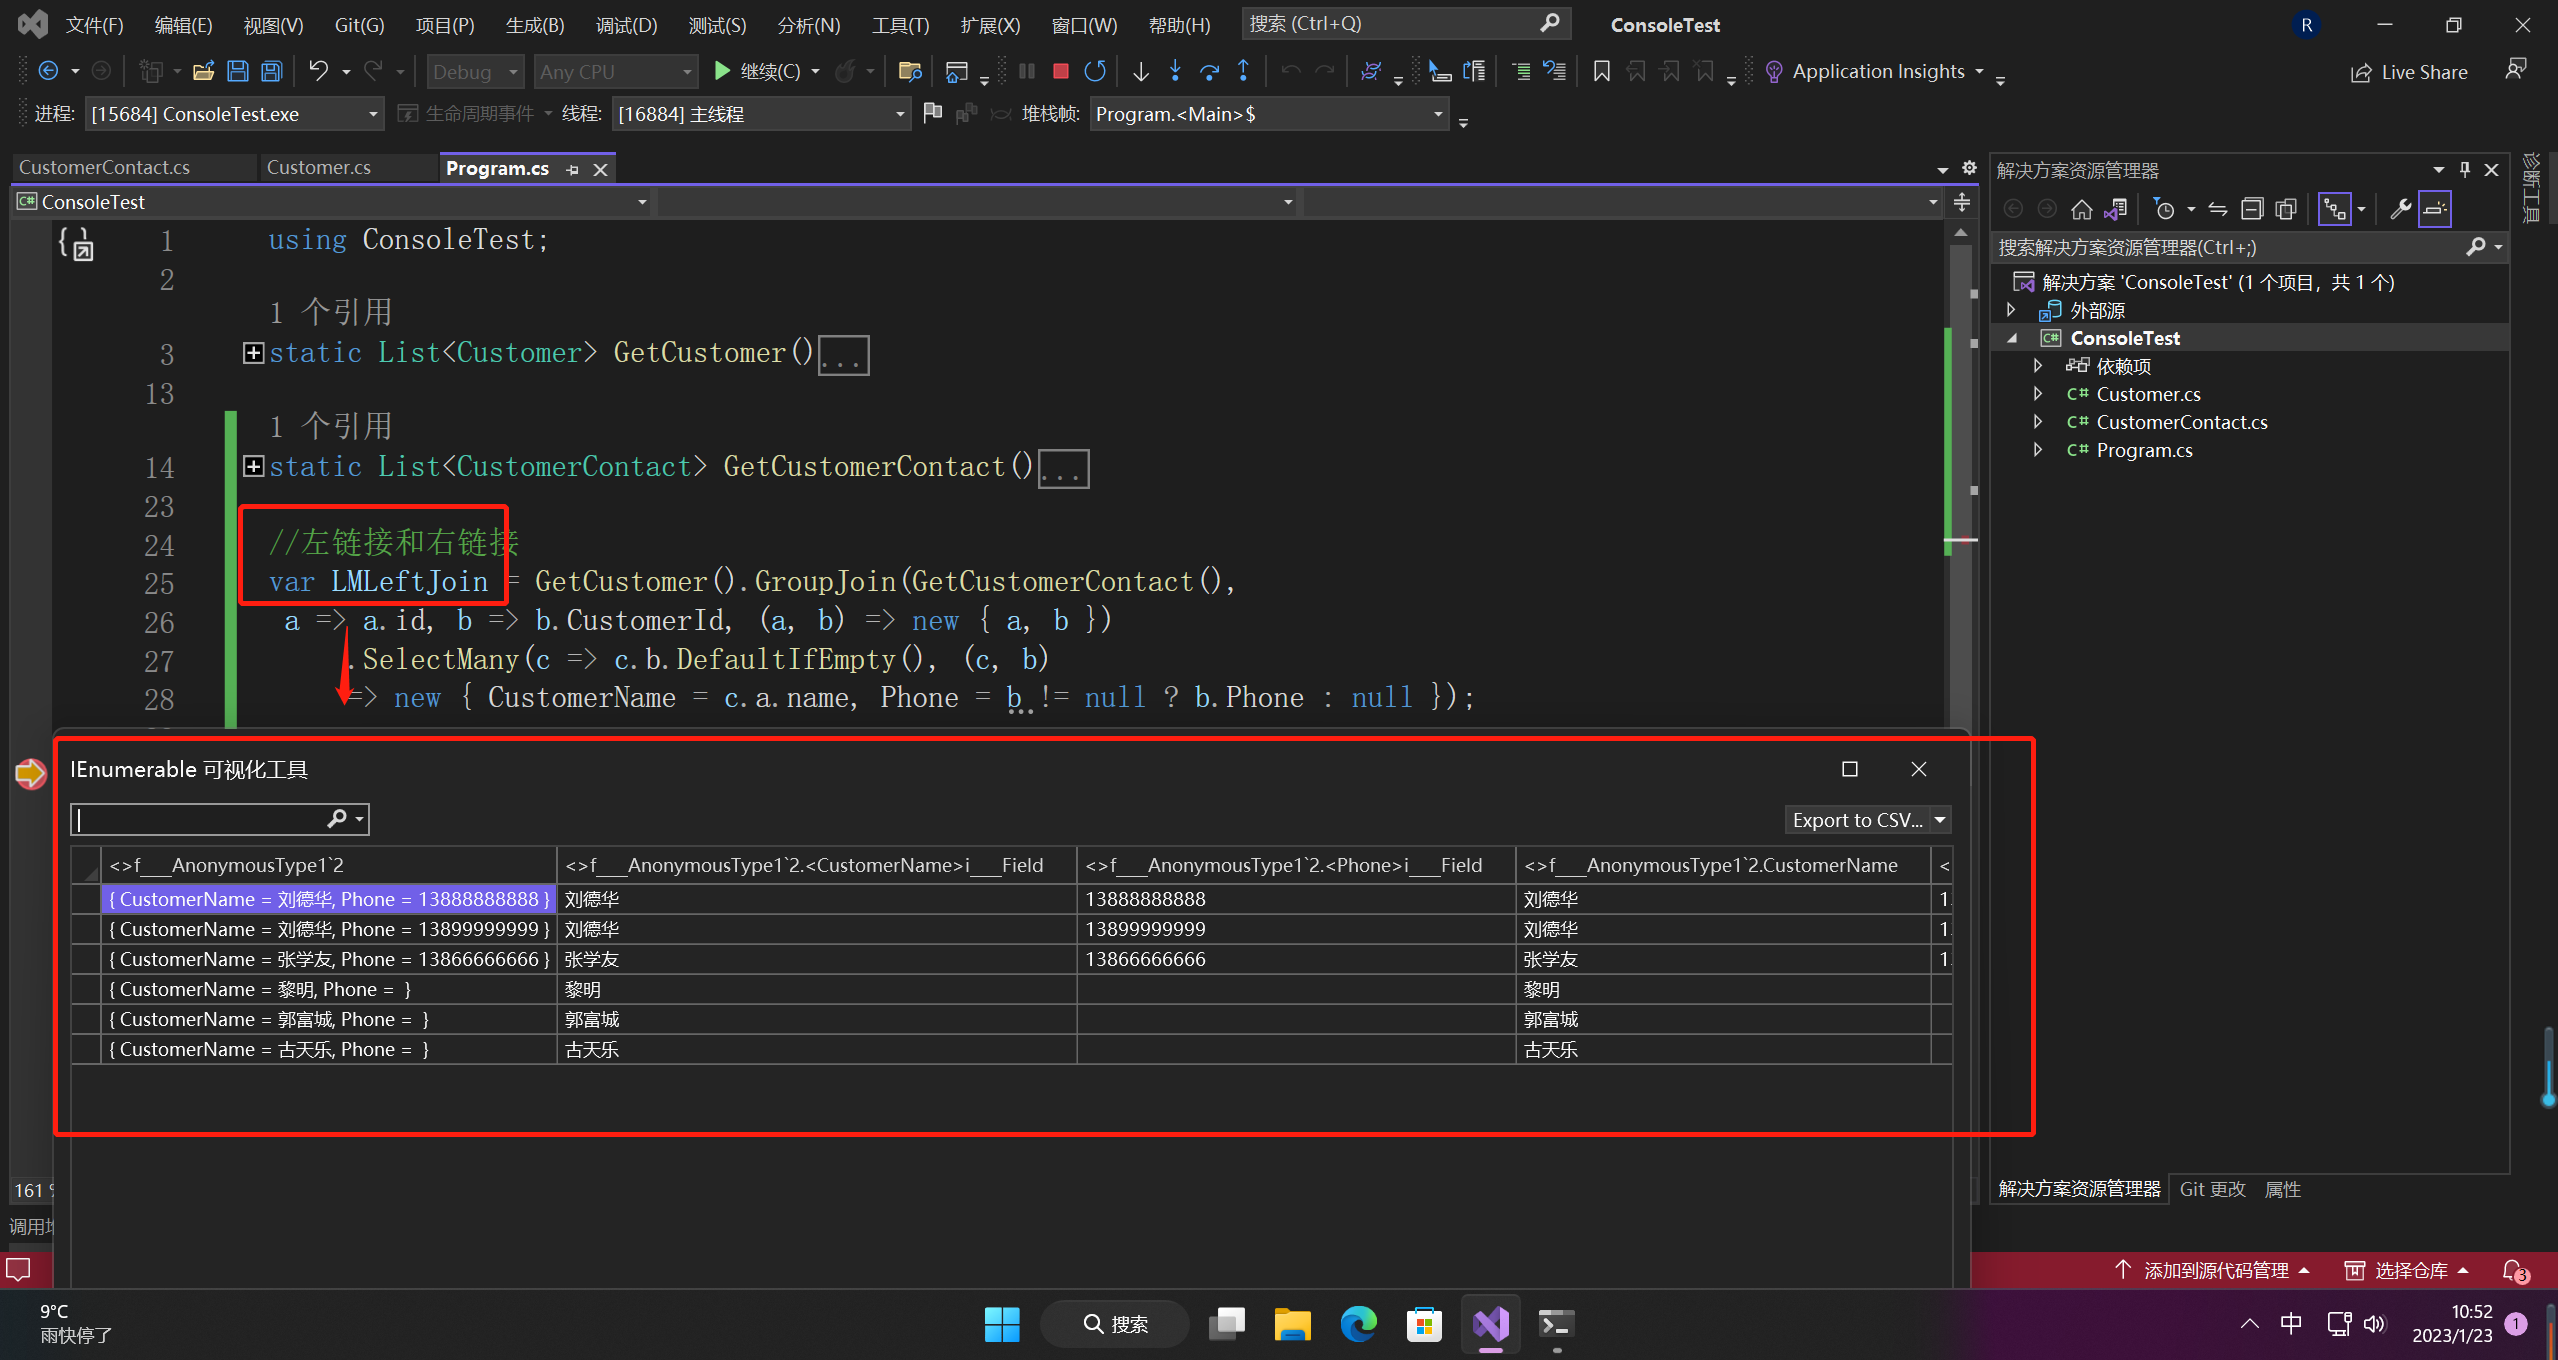Click the Save All icon
This screenshot has height=1360, width=2558.
pos(271,71)
